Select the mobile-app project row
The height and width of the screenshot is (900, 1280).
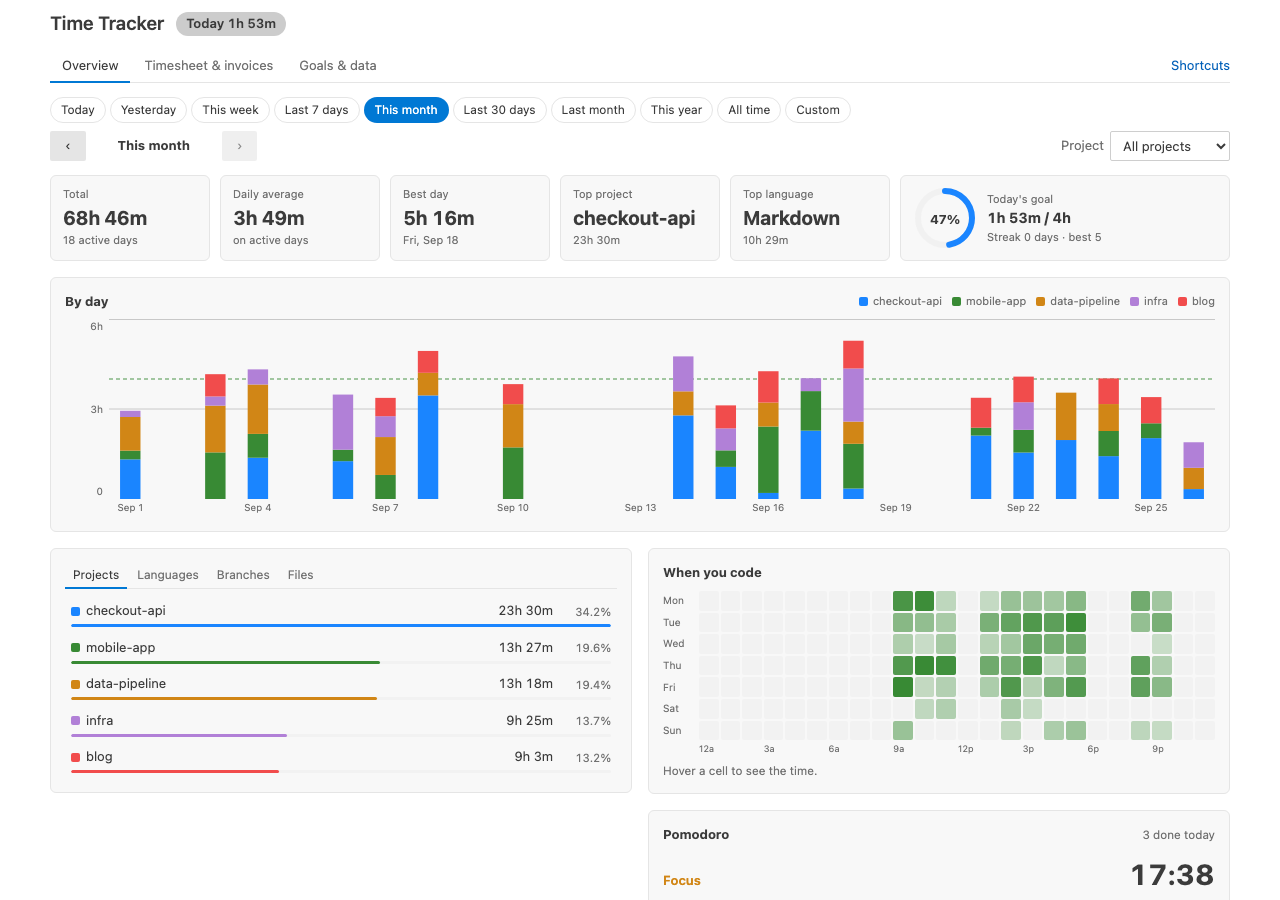pos(341,650)
